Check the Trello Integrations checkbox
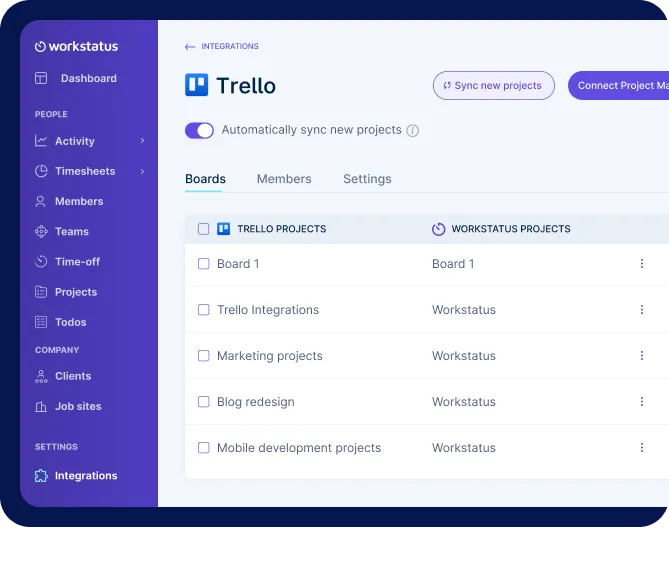 [x=204, y=310]
